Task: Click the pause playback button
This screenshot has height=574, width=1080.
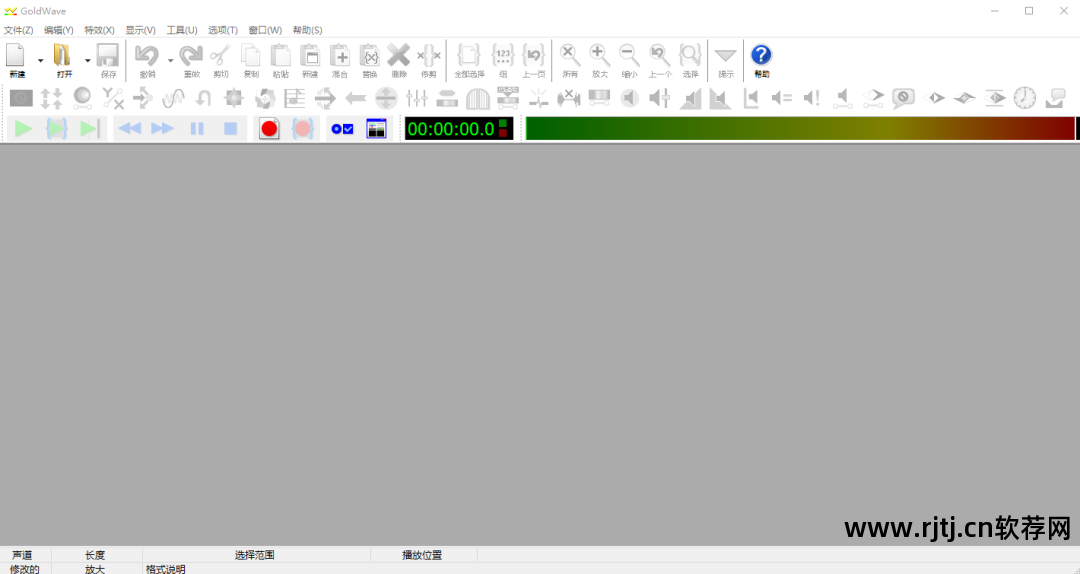Action: 197,129
